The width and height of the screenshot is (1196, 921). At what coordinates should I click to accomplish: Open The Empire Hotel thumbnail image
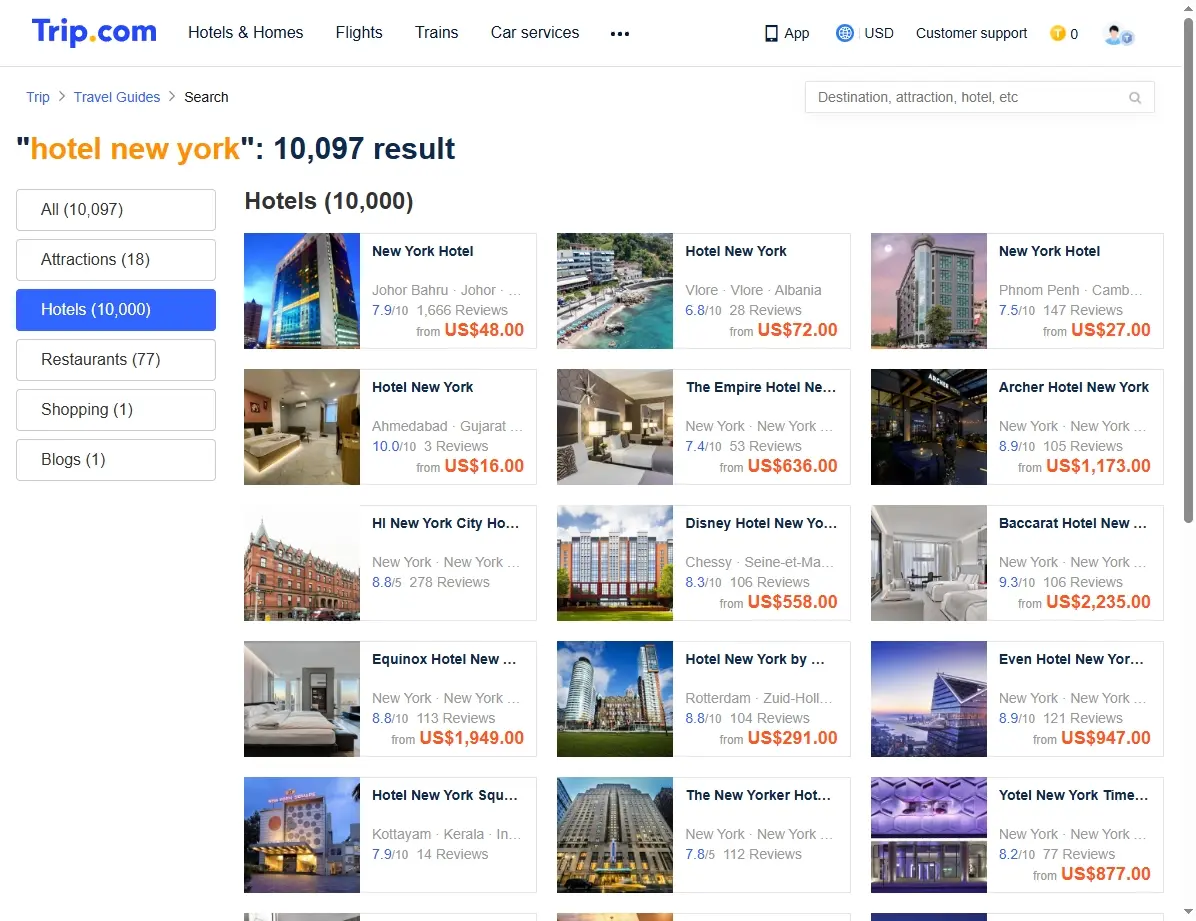coord(615,427)
